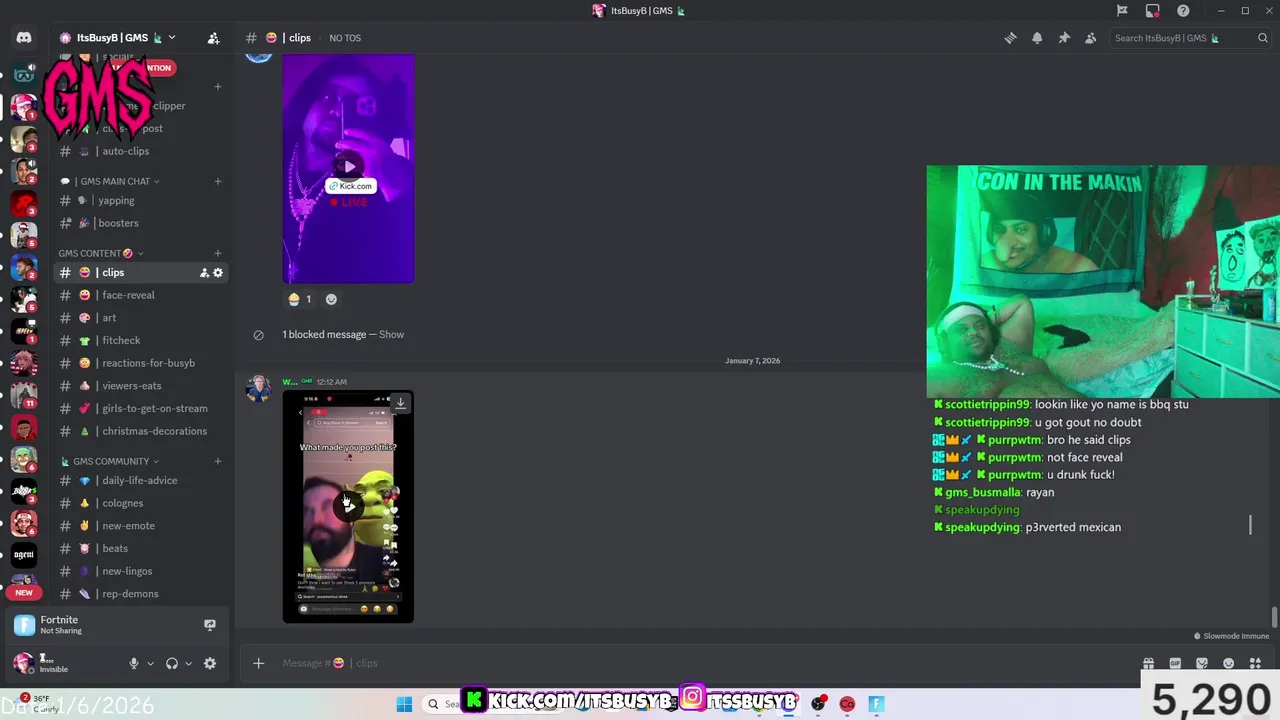
Task: Open christmas-decorations channel
Action: point(141,431)
